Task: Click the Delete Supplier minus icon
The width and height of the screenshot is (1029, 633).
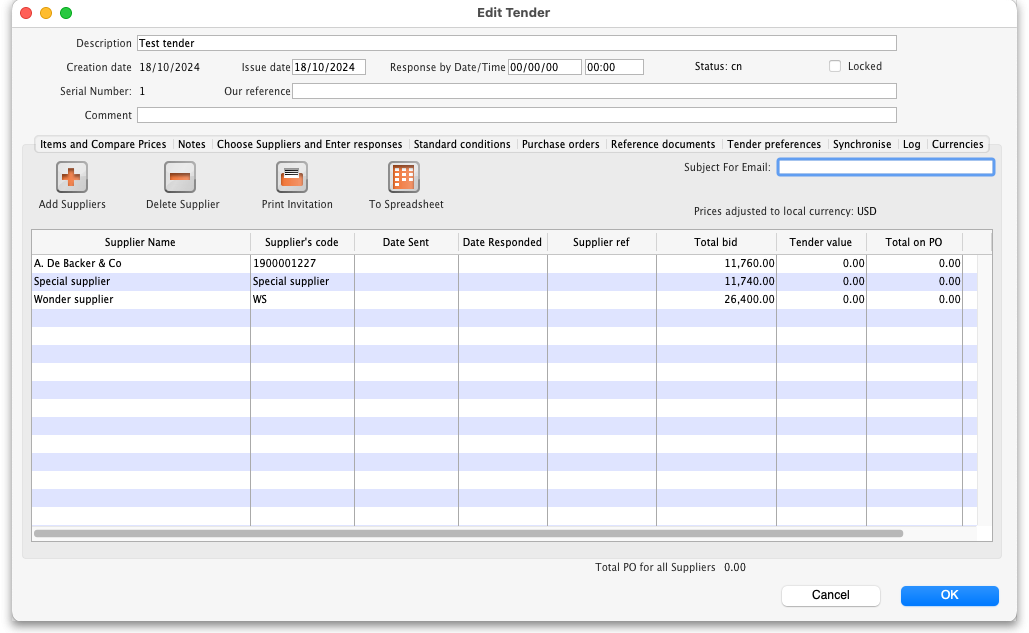Action: pos(180,177)
